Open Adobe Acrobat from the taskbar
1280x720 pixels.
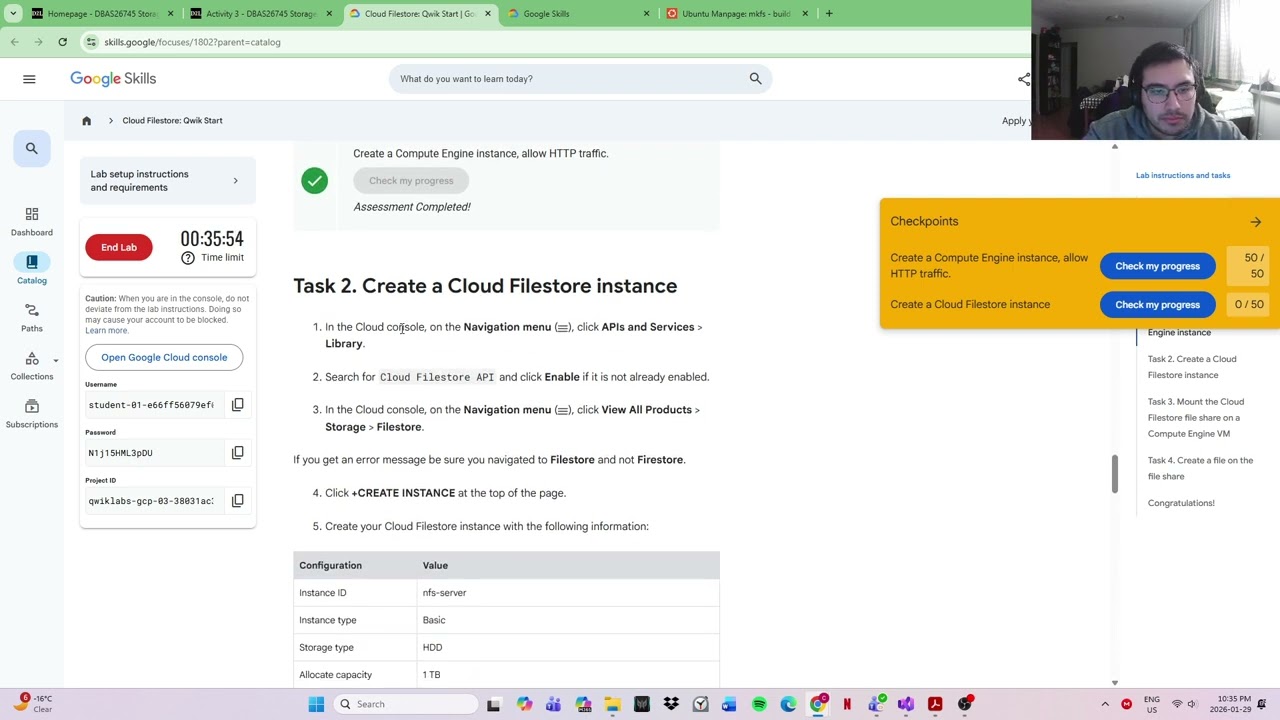click(935, 704)
